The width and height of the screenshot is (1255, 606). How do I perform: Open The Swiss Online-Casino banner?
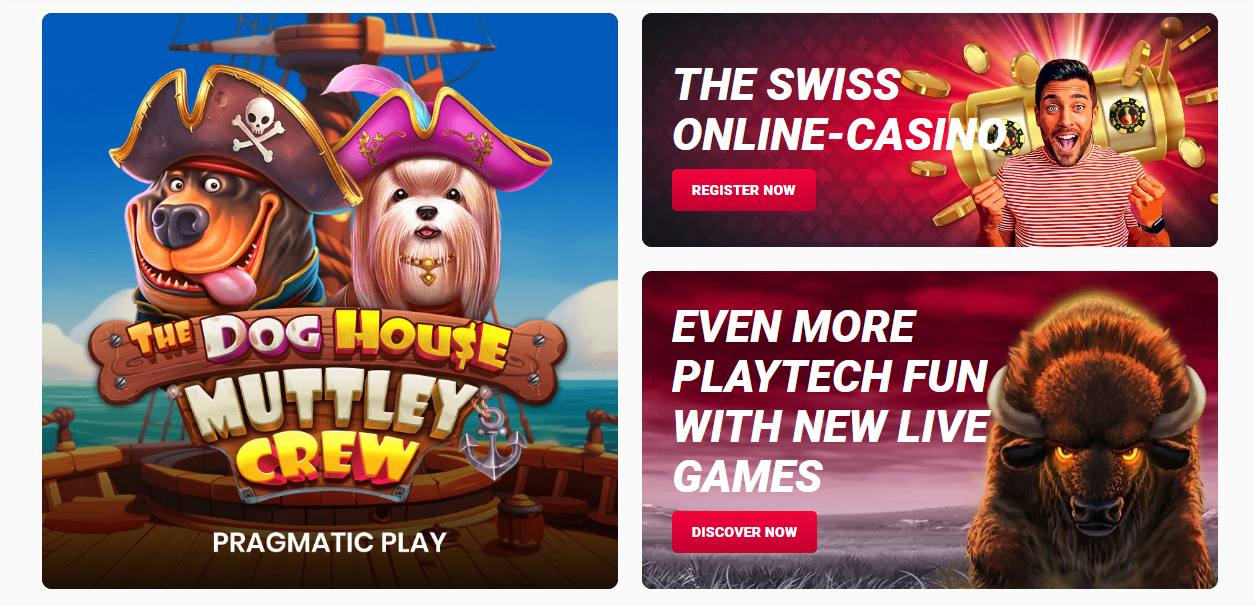pos(930,130)
